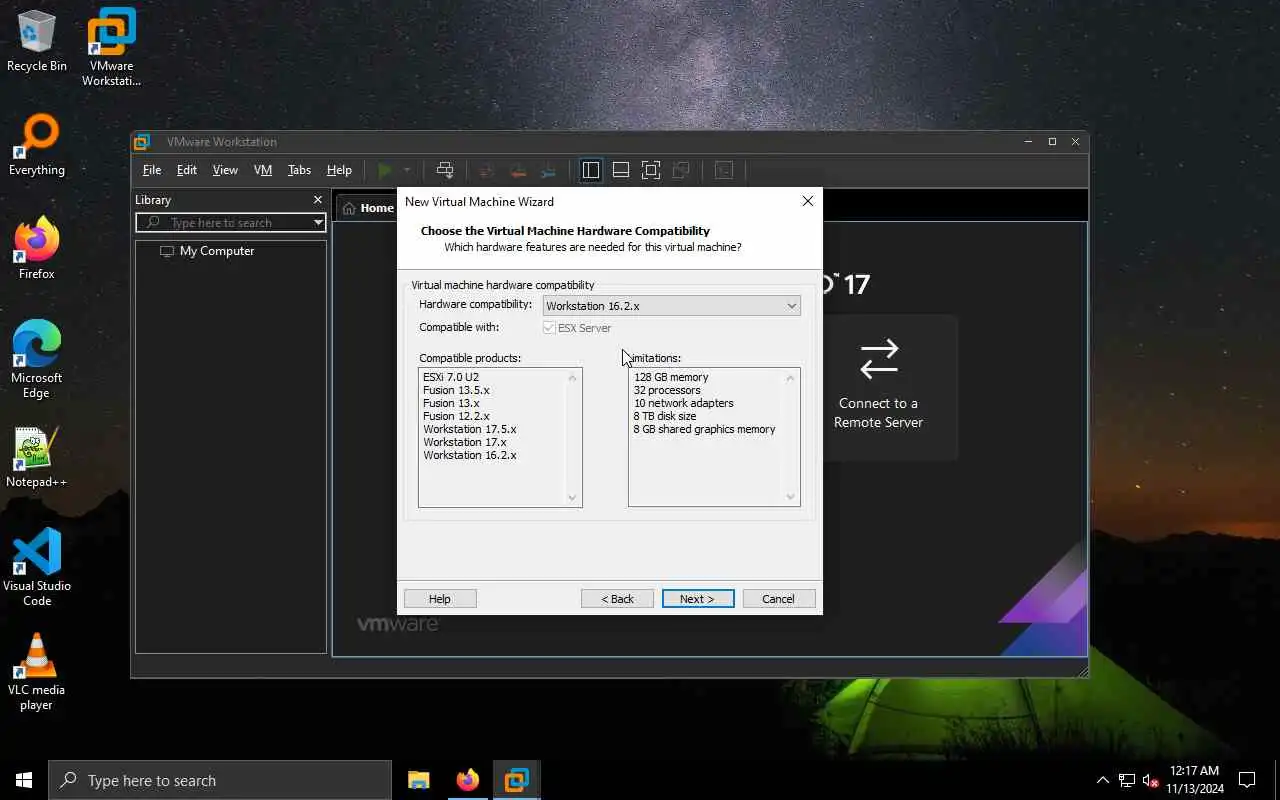Click the Windows Start button
The width and height of the screenshot is (1280, 800).
tap(24, 780)
